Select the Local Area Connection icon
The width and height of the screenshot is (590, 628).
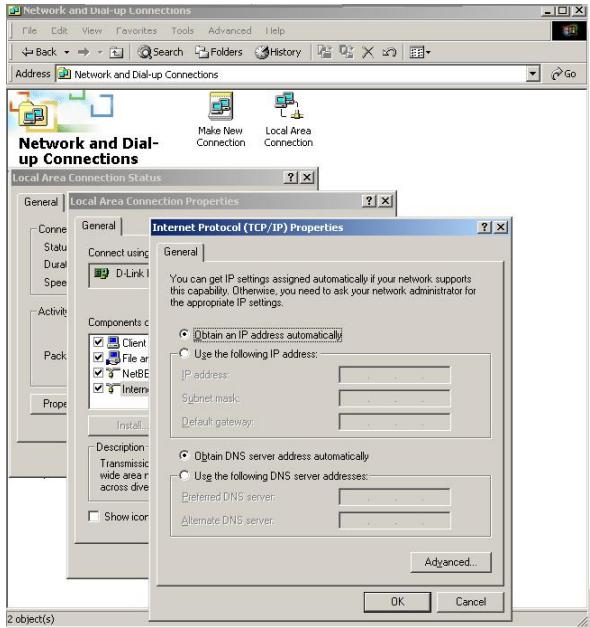288,119
